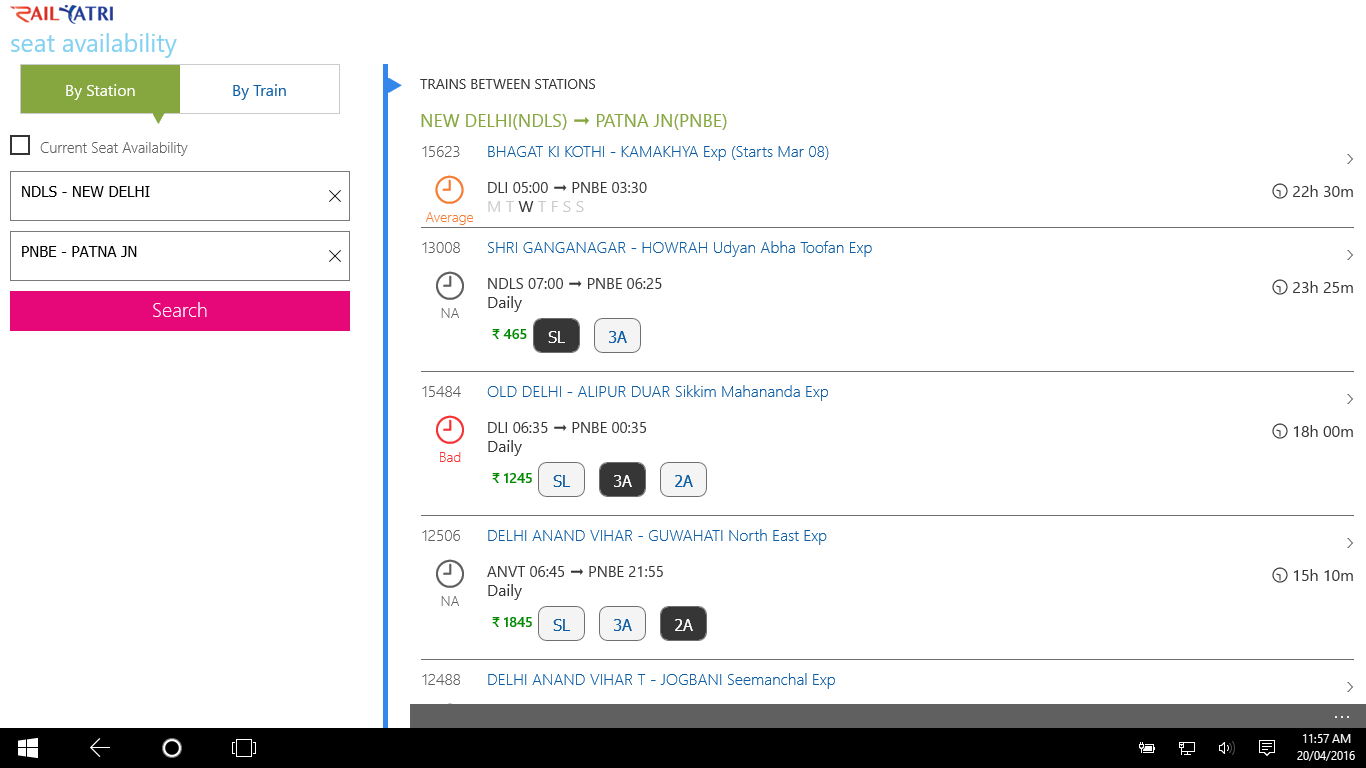
Task: Expand details chevron for train 15484
Action: (1349, 399)
